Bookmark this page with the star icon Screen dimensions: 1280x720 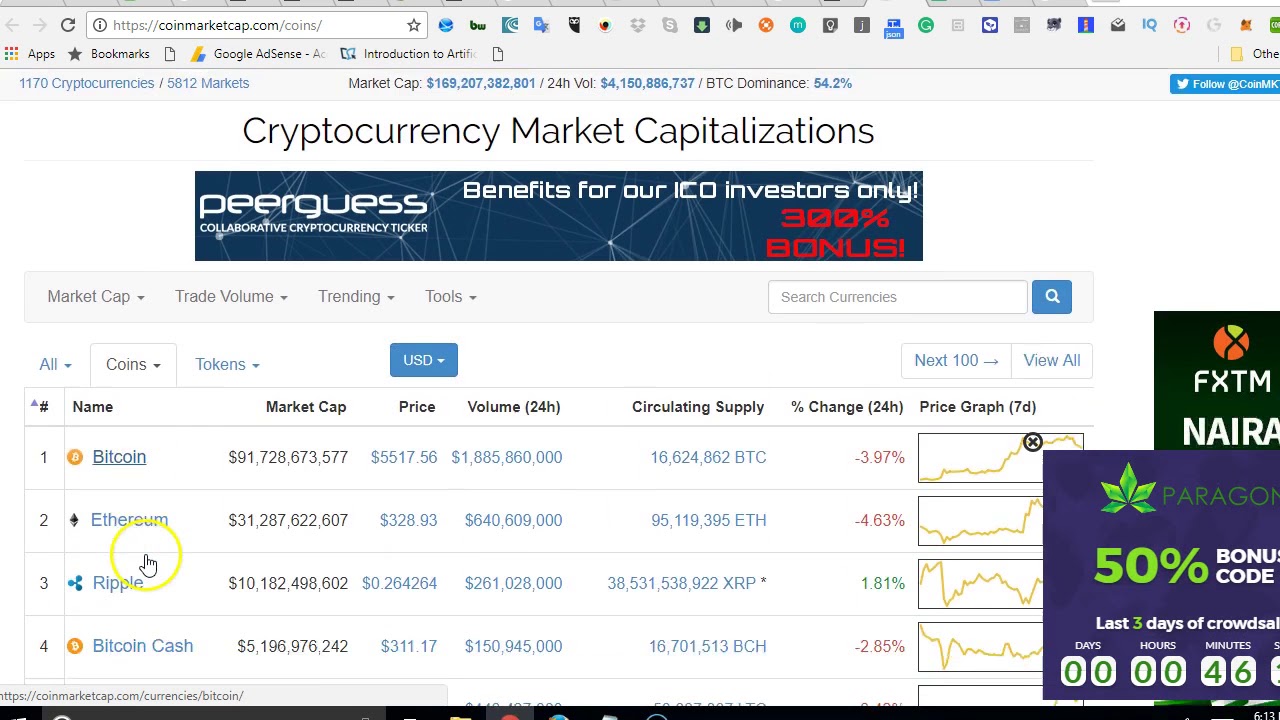tap(413, 25)
